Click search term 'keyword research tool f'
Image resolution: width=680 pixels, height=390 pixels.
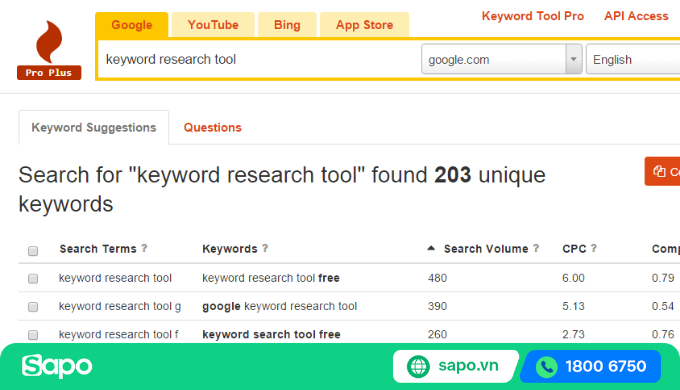pos(119,334)
